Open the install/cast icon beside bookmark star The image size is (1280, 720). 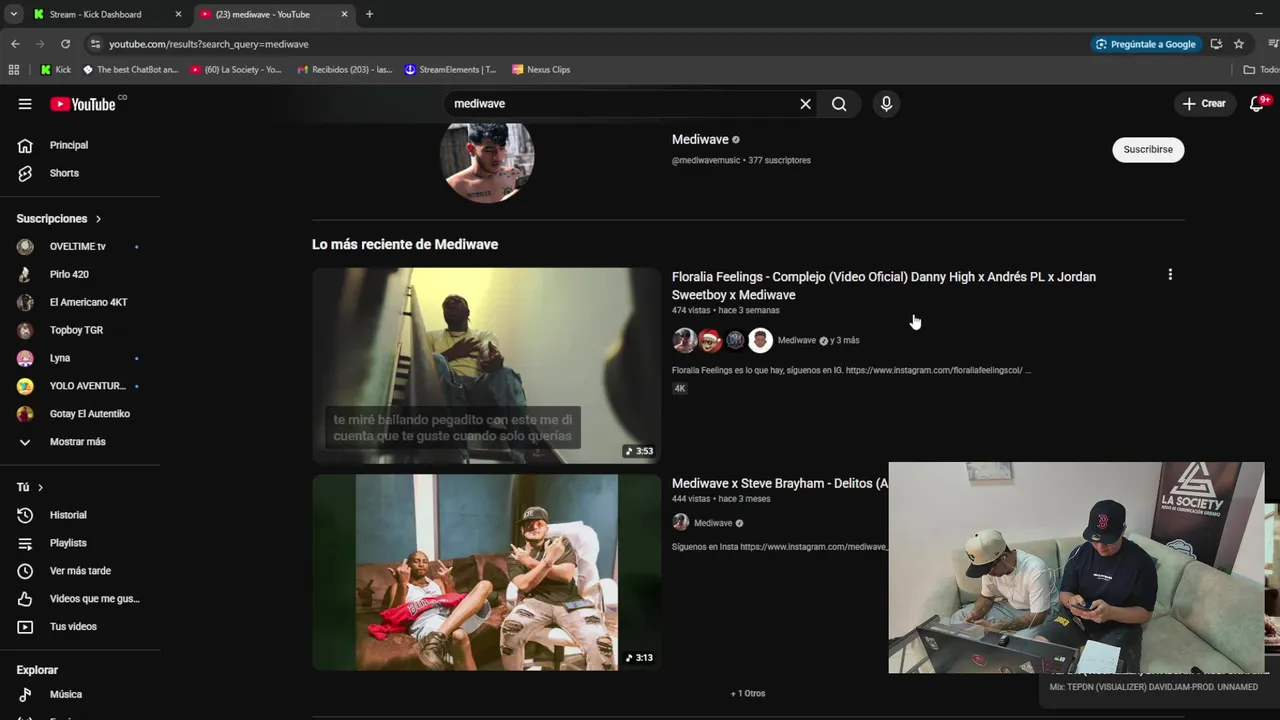coord(1216,44)
